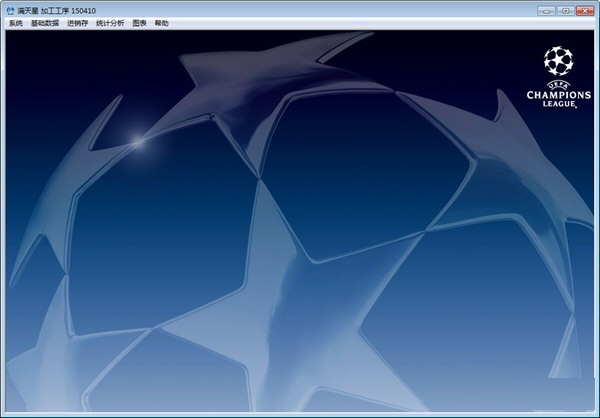Open the 系统 menu
The image size is (600, 418).
point(16,23)
